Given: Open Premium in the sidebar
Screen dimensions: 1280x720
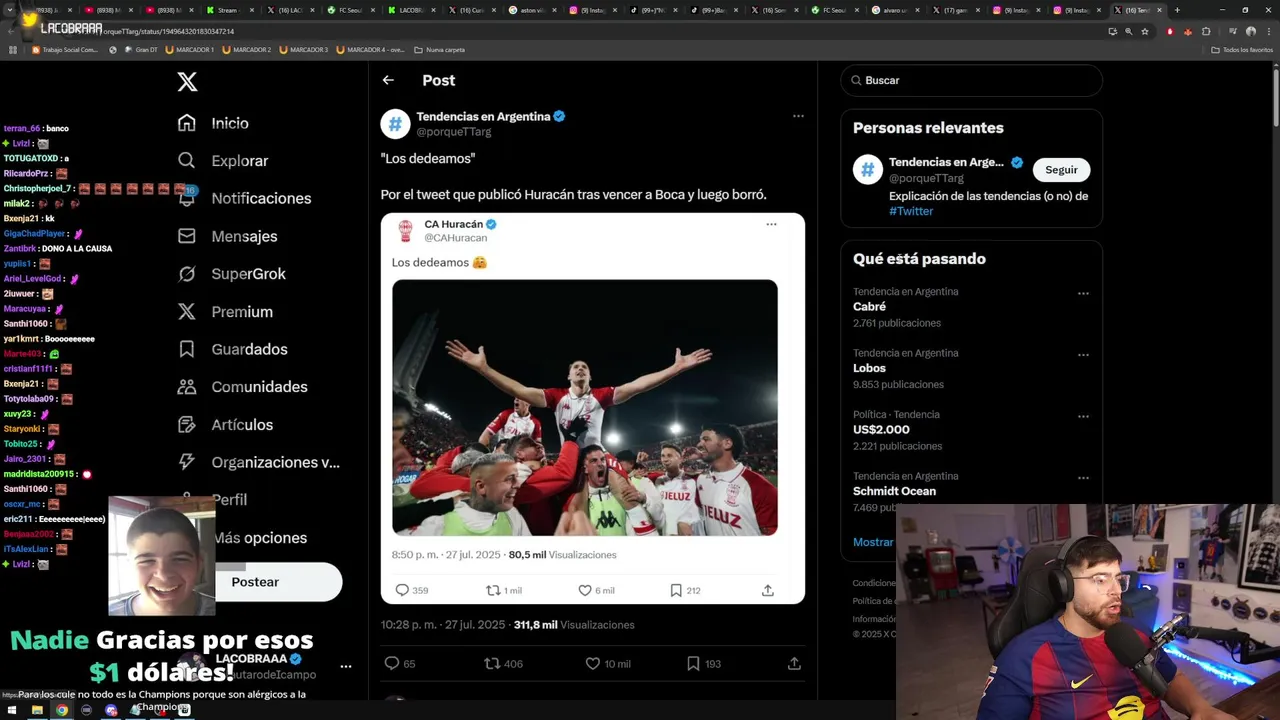Looking at the screenshot, I should [225, 312].
